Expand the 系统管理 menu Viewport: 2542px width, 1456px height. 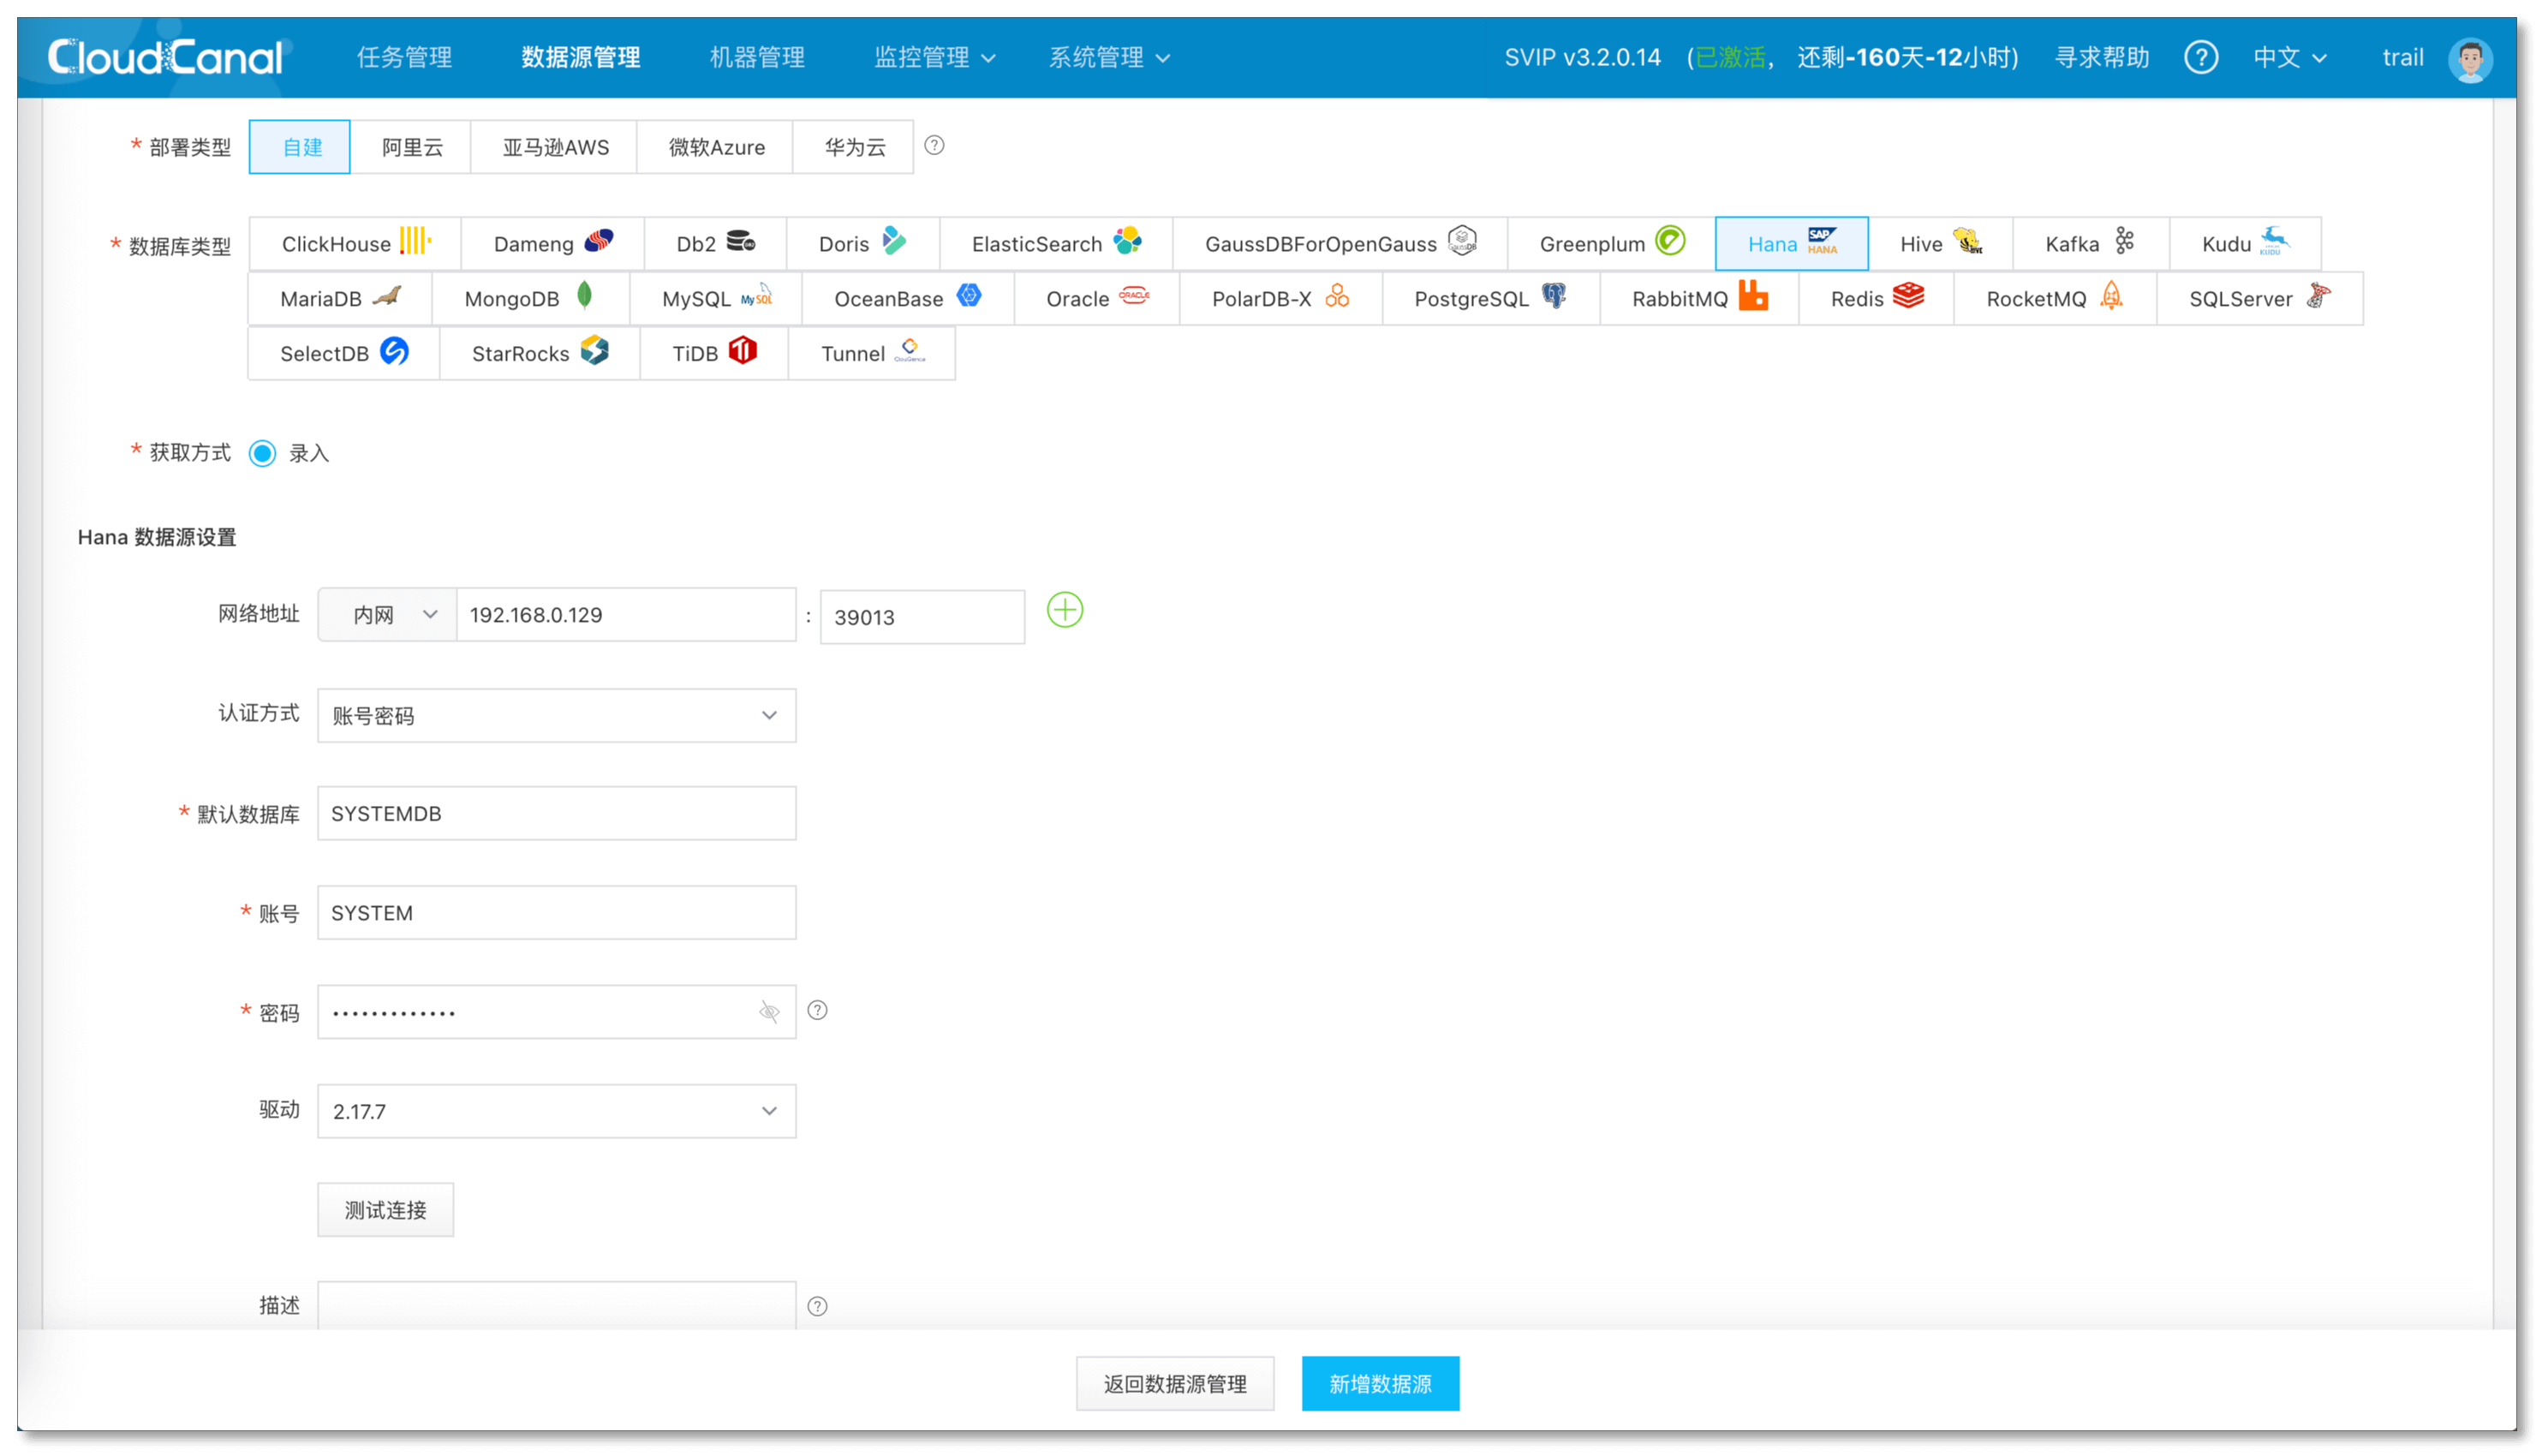(x=1108, y=57)
